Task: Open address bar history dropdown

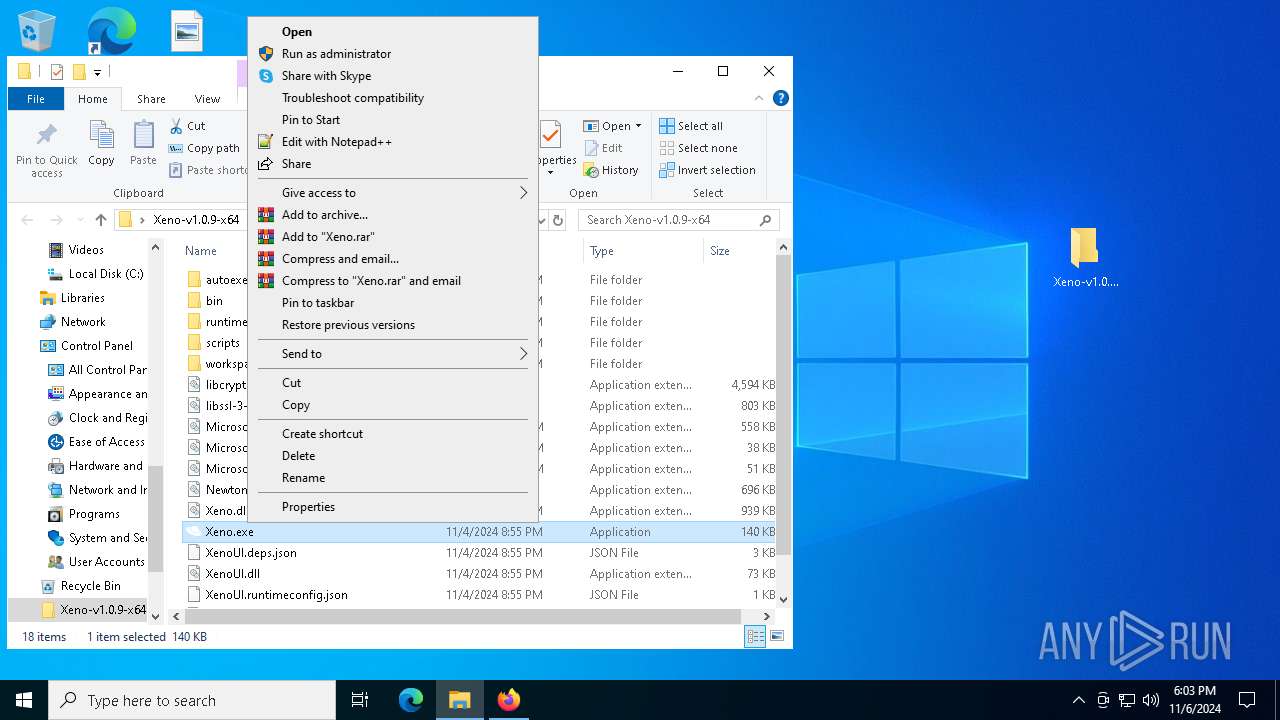Action: point(543,220)
